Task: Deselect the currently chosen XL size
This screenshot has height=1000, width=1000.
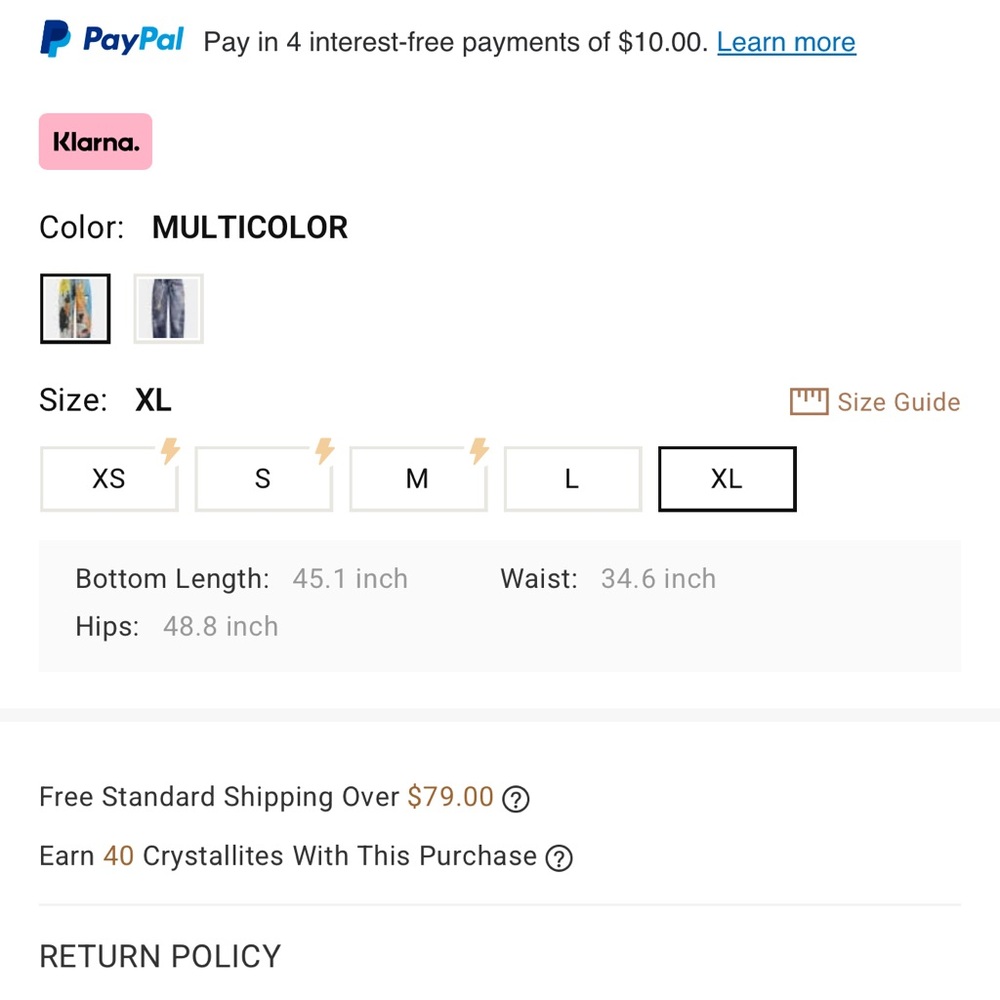Action: pyautogui.click(x=726, y=479)
